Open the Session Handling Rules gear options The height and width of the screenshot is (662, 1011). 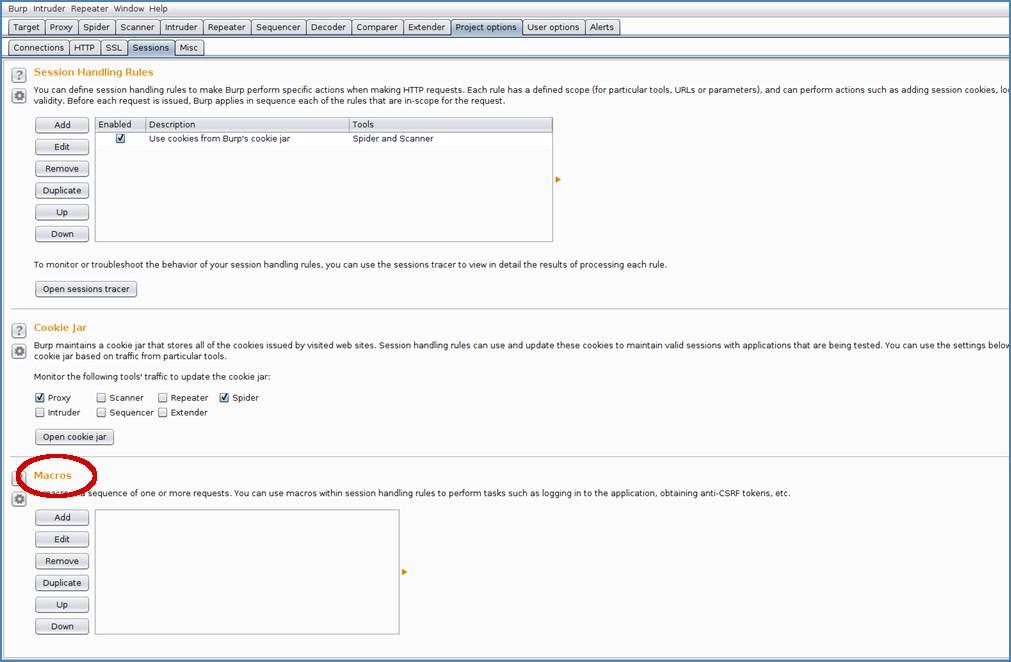[x=19, y=96]
